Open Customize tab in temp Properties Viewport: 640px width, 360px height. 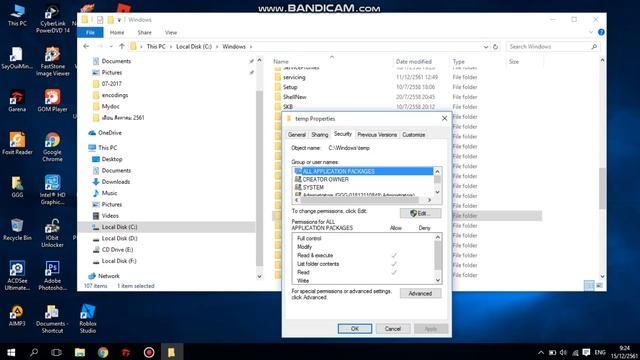pyautogui.click(x=413, y=135)
